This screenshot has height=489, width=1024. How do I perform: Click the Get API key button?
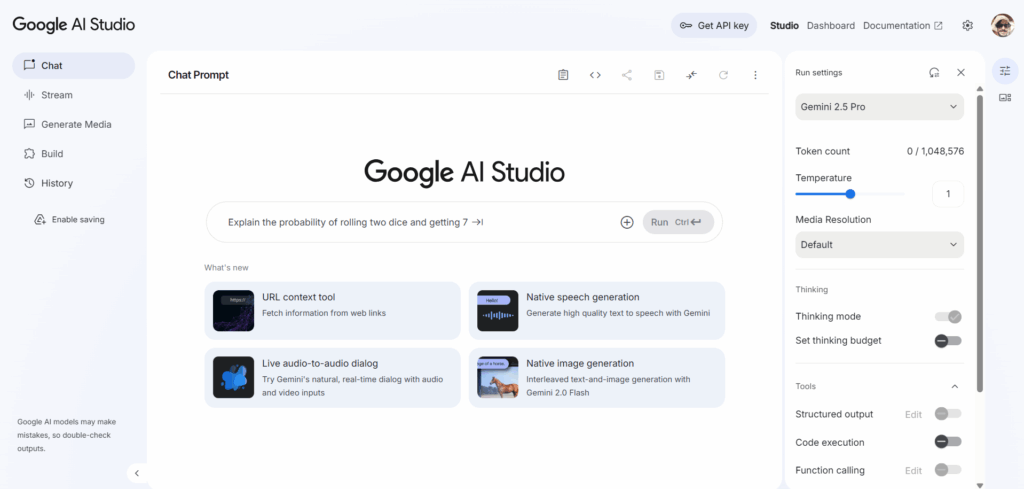click(x=714, y=25)
